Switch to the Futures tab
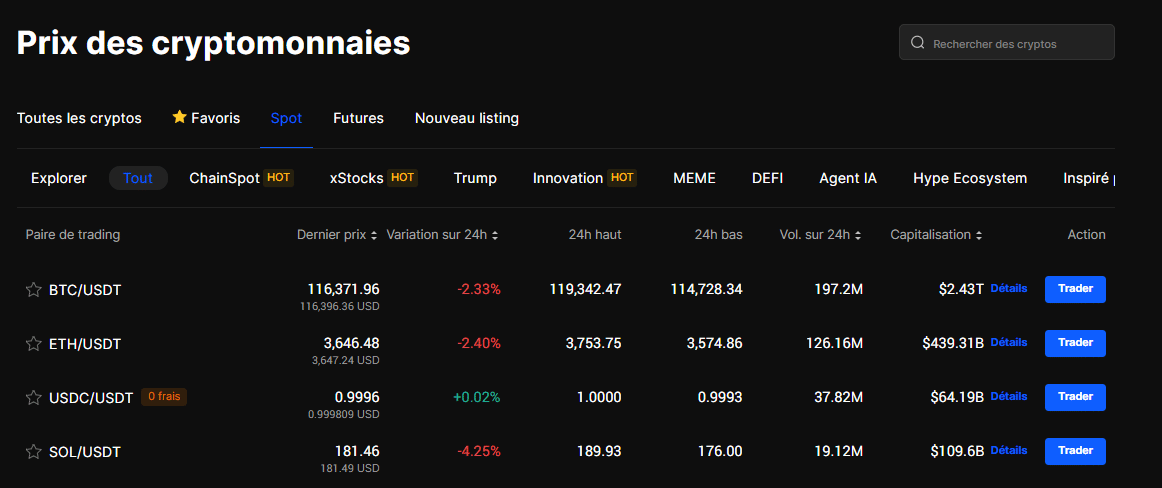The height and width of the screenshot is (488, 1162). coord(358,118)
